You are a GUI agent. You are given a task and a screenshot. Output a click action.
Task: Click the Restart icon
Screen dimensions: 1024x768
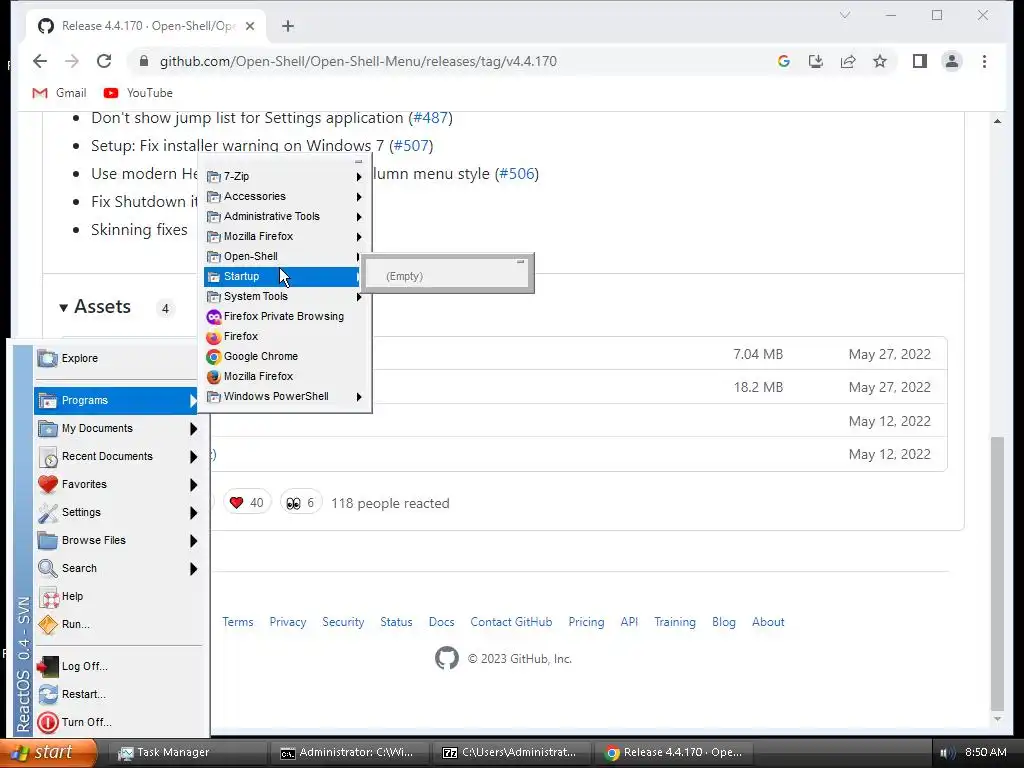point(47,694)
